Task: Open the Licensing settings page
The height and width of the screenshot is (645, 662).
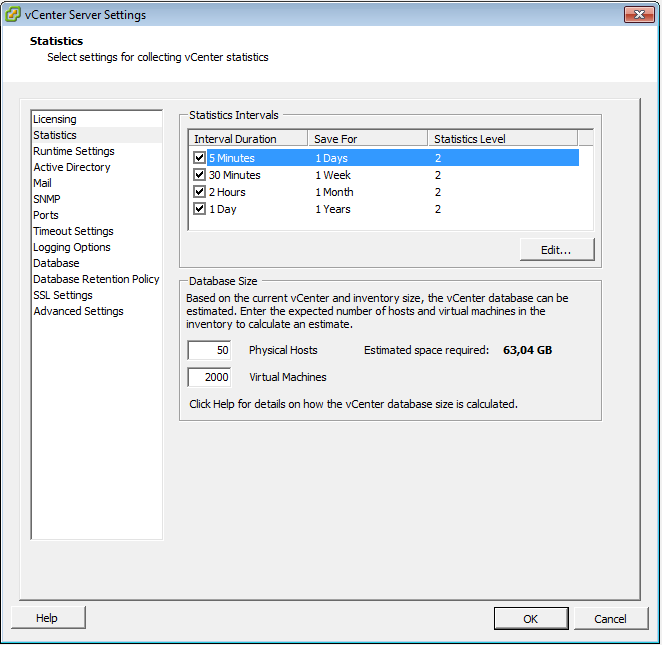Action: [x=55, y=119]
